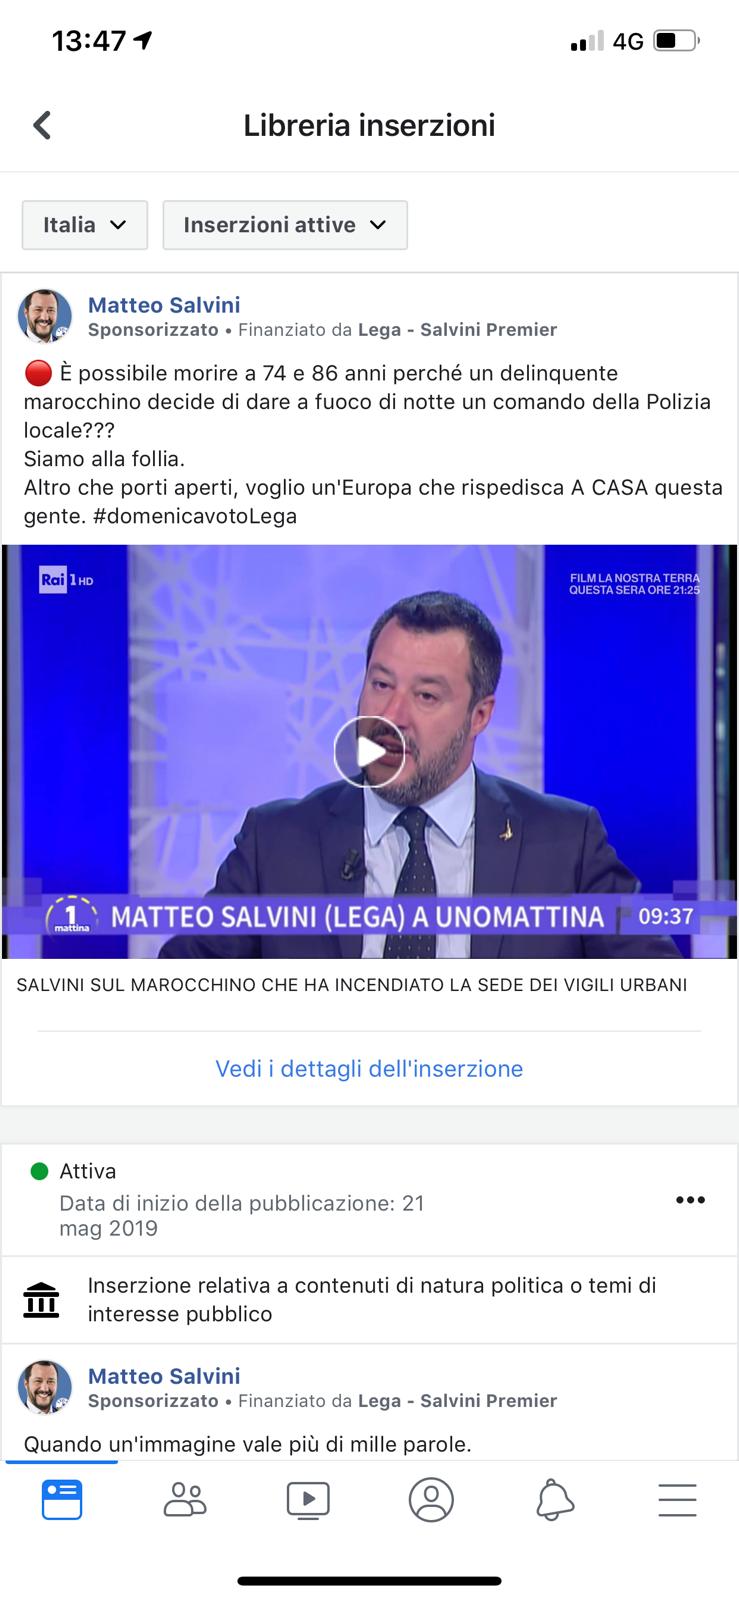Open the Notifications bell tab

click(555, 1500)
